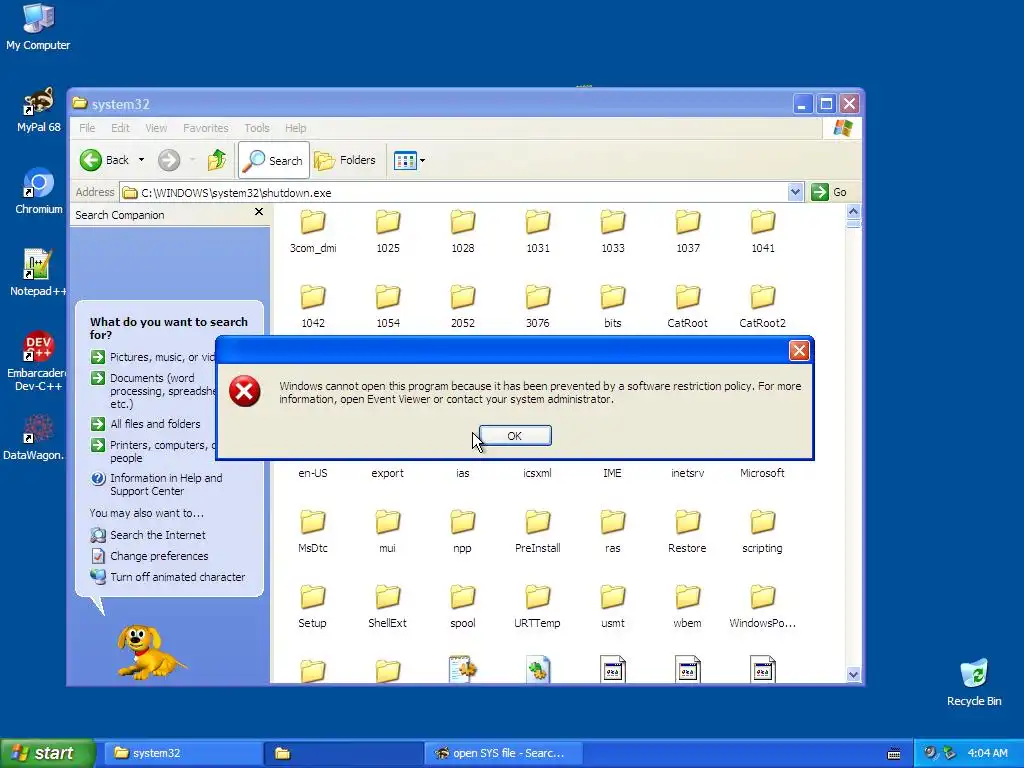
Task: Close the Search Companion pane
Action: pos(259,212)
